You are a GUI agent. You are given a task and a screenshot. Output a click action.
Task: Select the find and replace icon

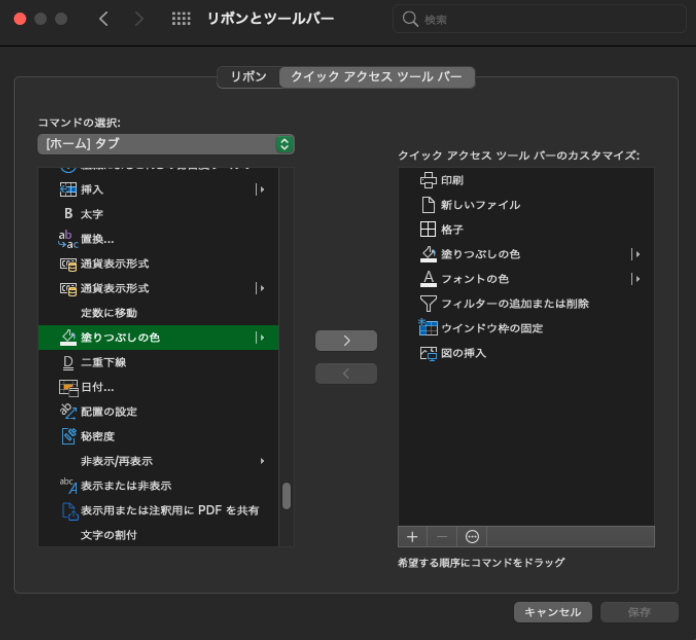(68, 239)
